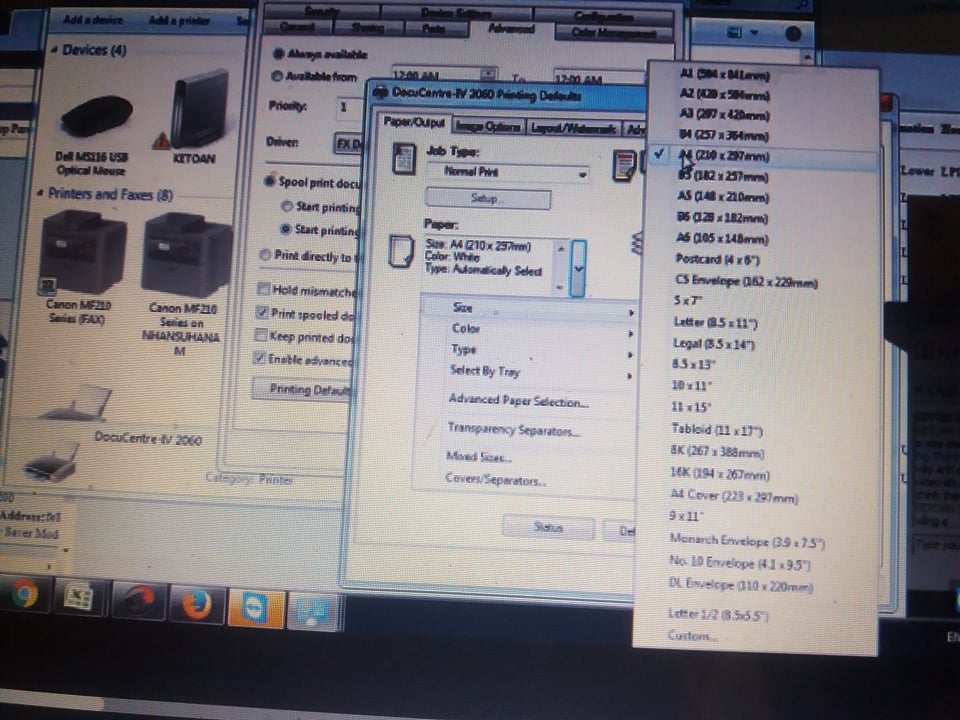The height and width of the screenshot is (720, 960).
Task: Select the Always available radio button
Action: (278, 54)
